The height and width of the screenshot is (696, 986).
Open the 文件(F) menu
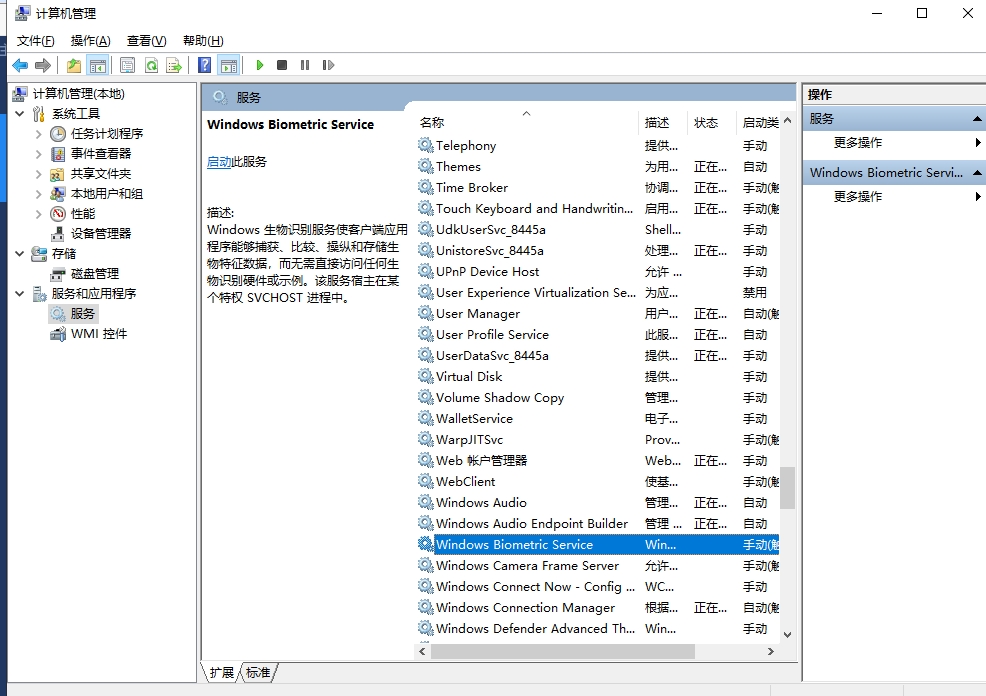click(35, 41)
